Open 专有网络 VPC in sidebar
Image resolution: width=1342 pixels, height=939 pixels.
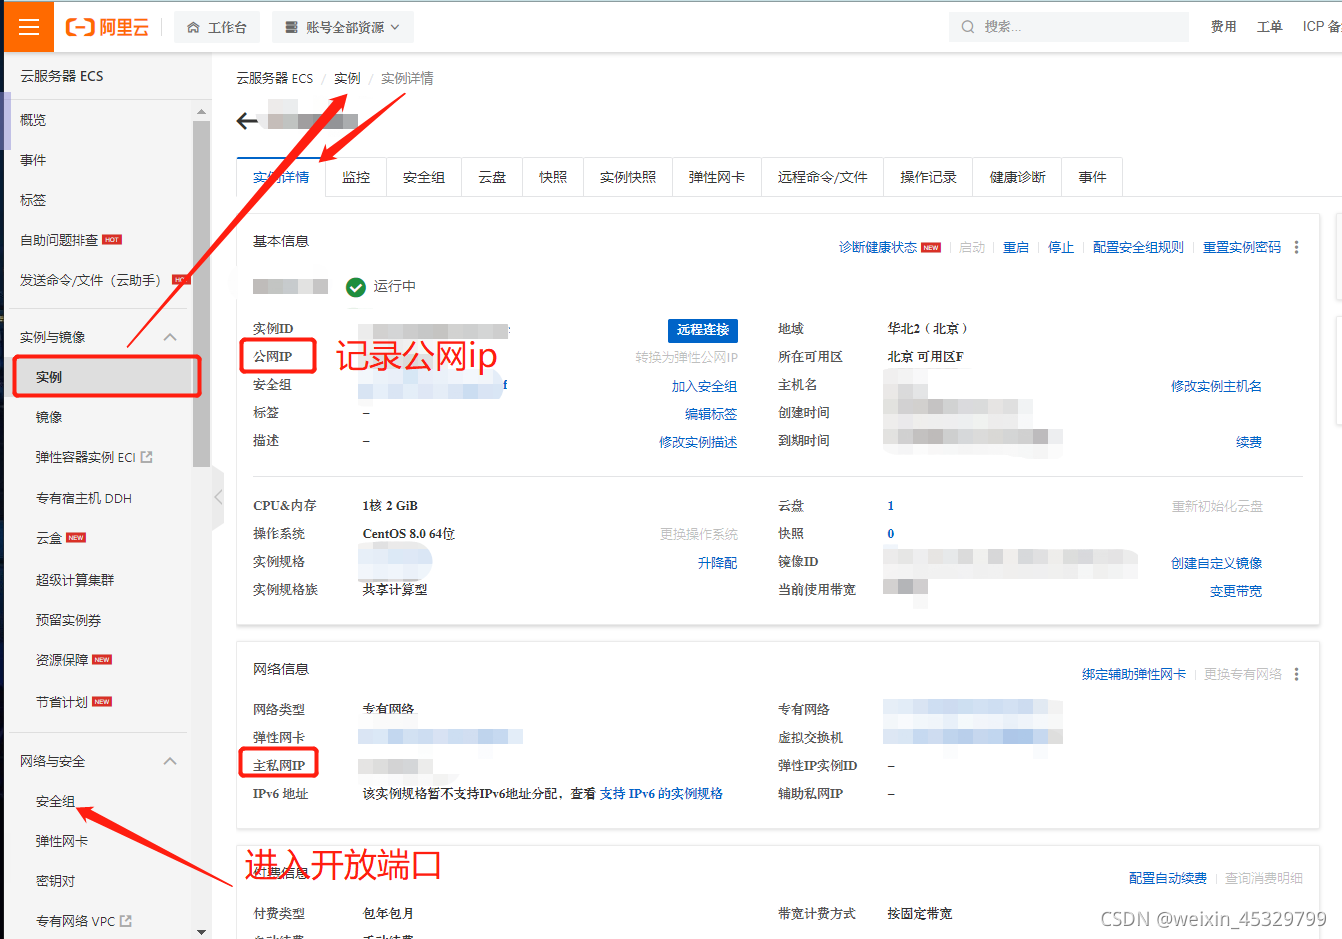point(83,921)
